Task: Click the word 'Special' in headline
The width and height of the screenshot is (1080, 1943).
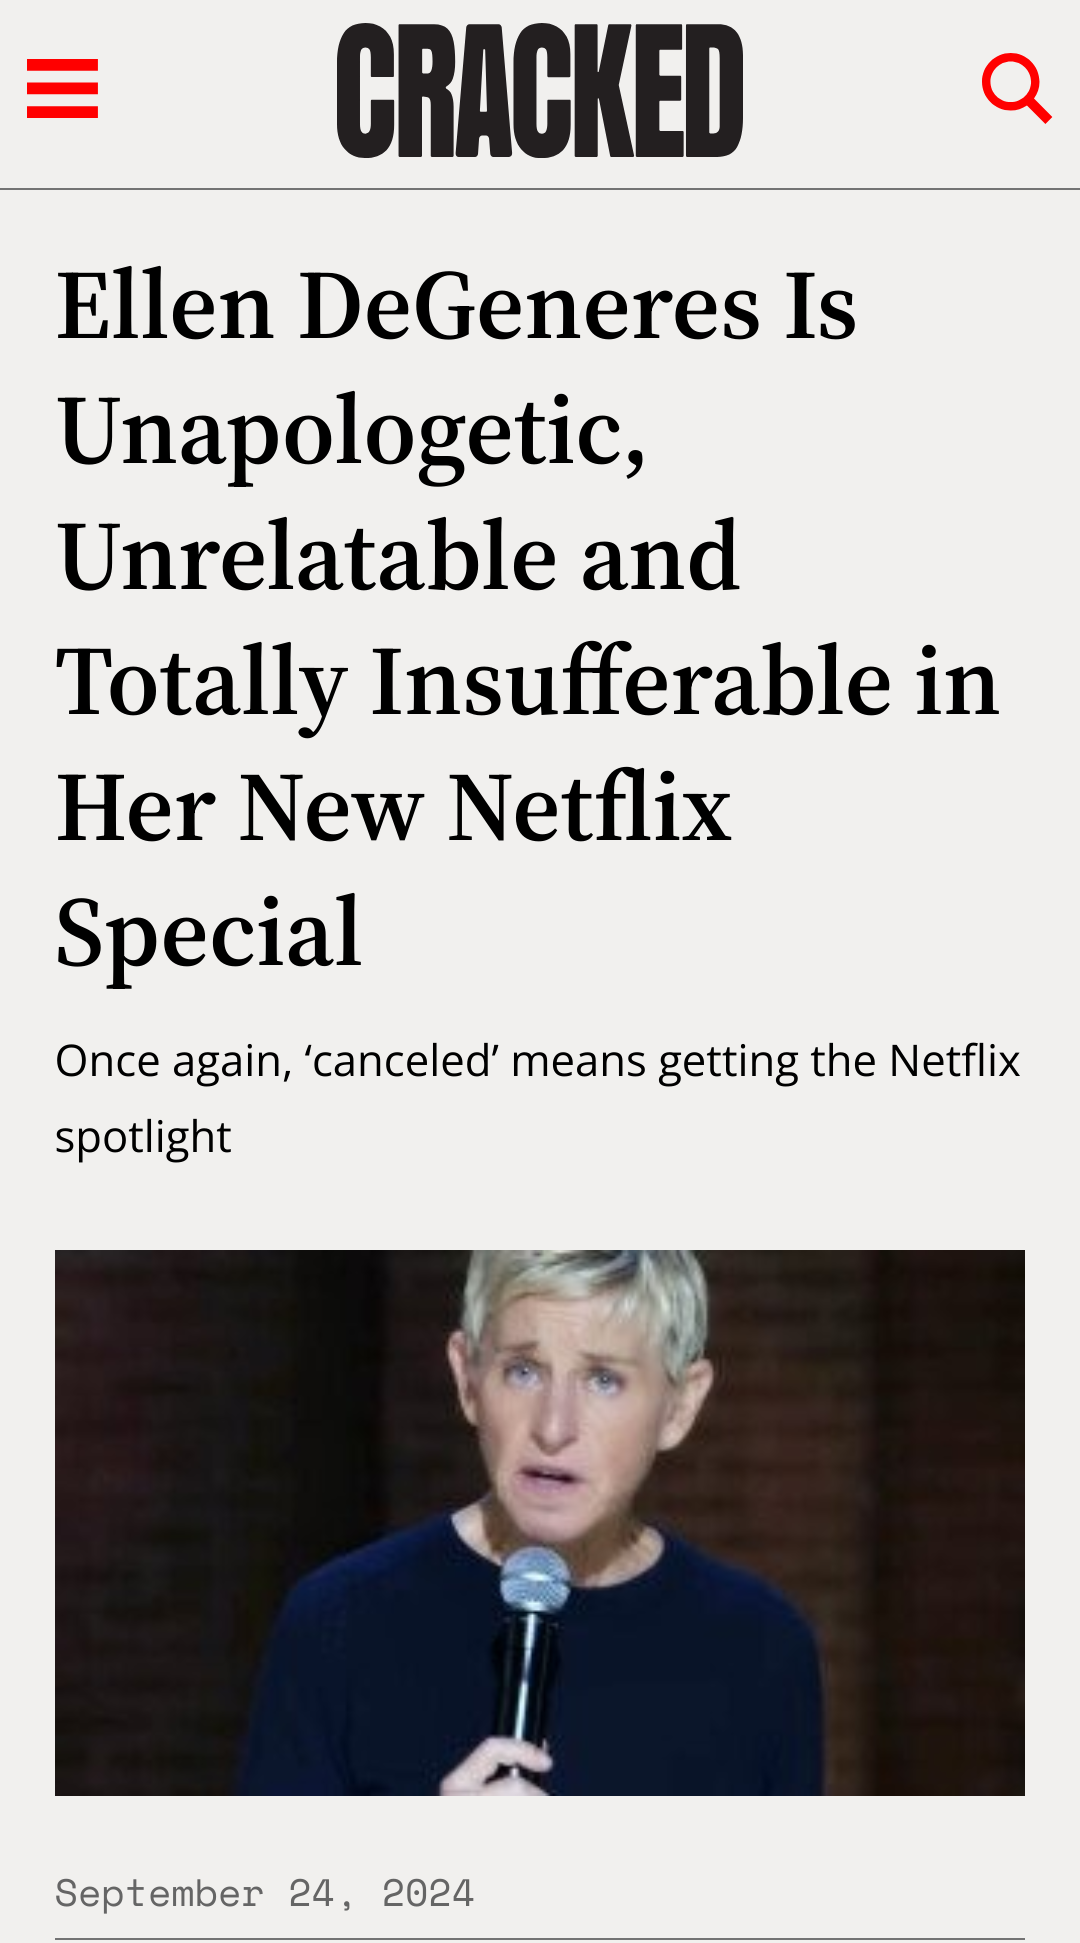Action: pos(209,935)
